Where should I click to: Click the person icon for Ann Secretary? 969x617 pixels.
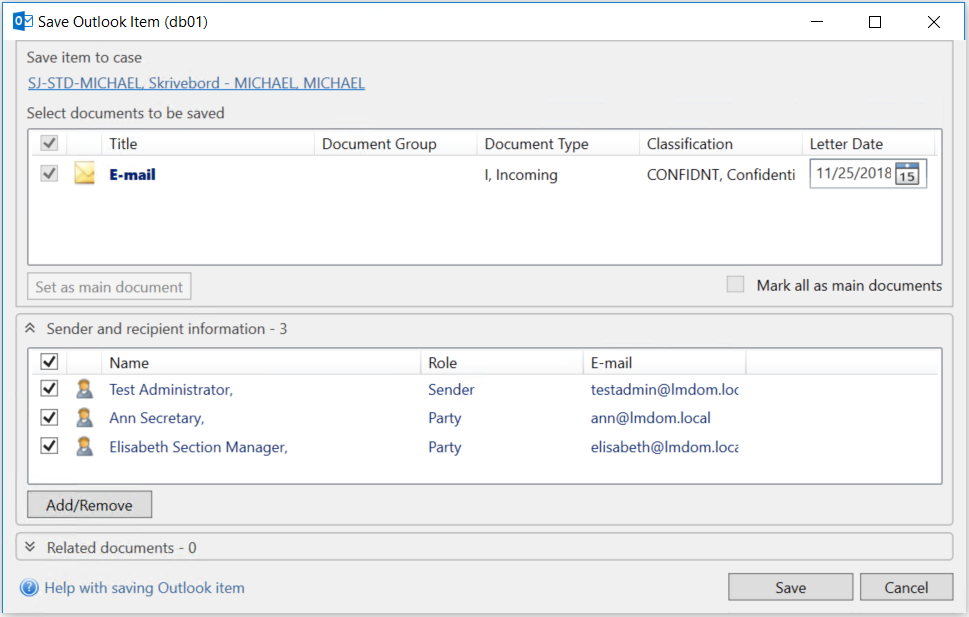85,418
